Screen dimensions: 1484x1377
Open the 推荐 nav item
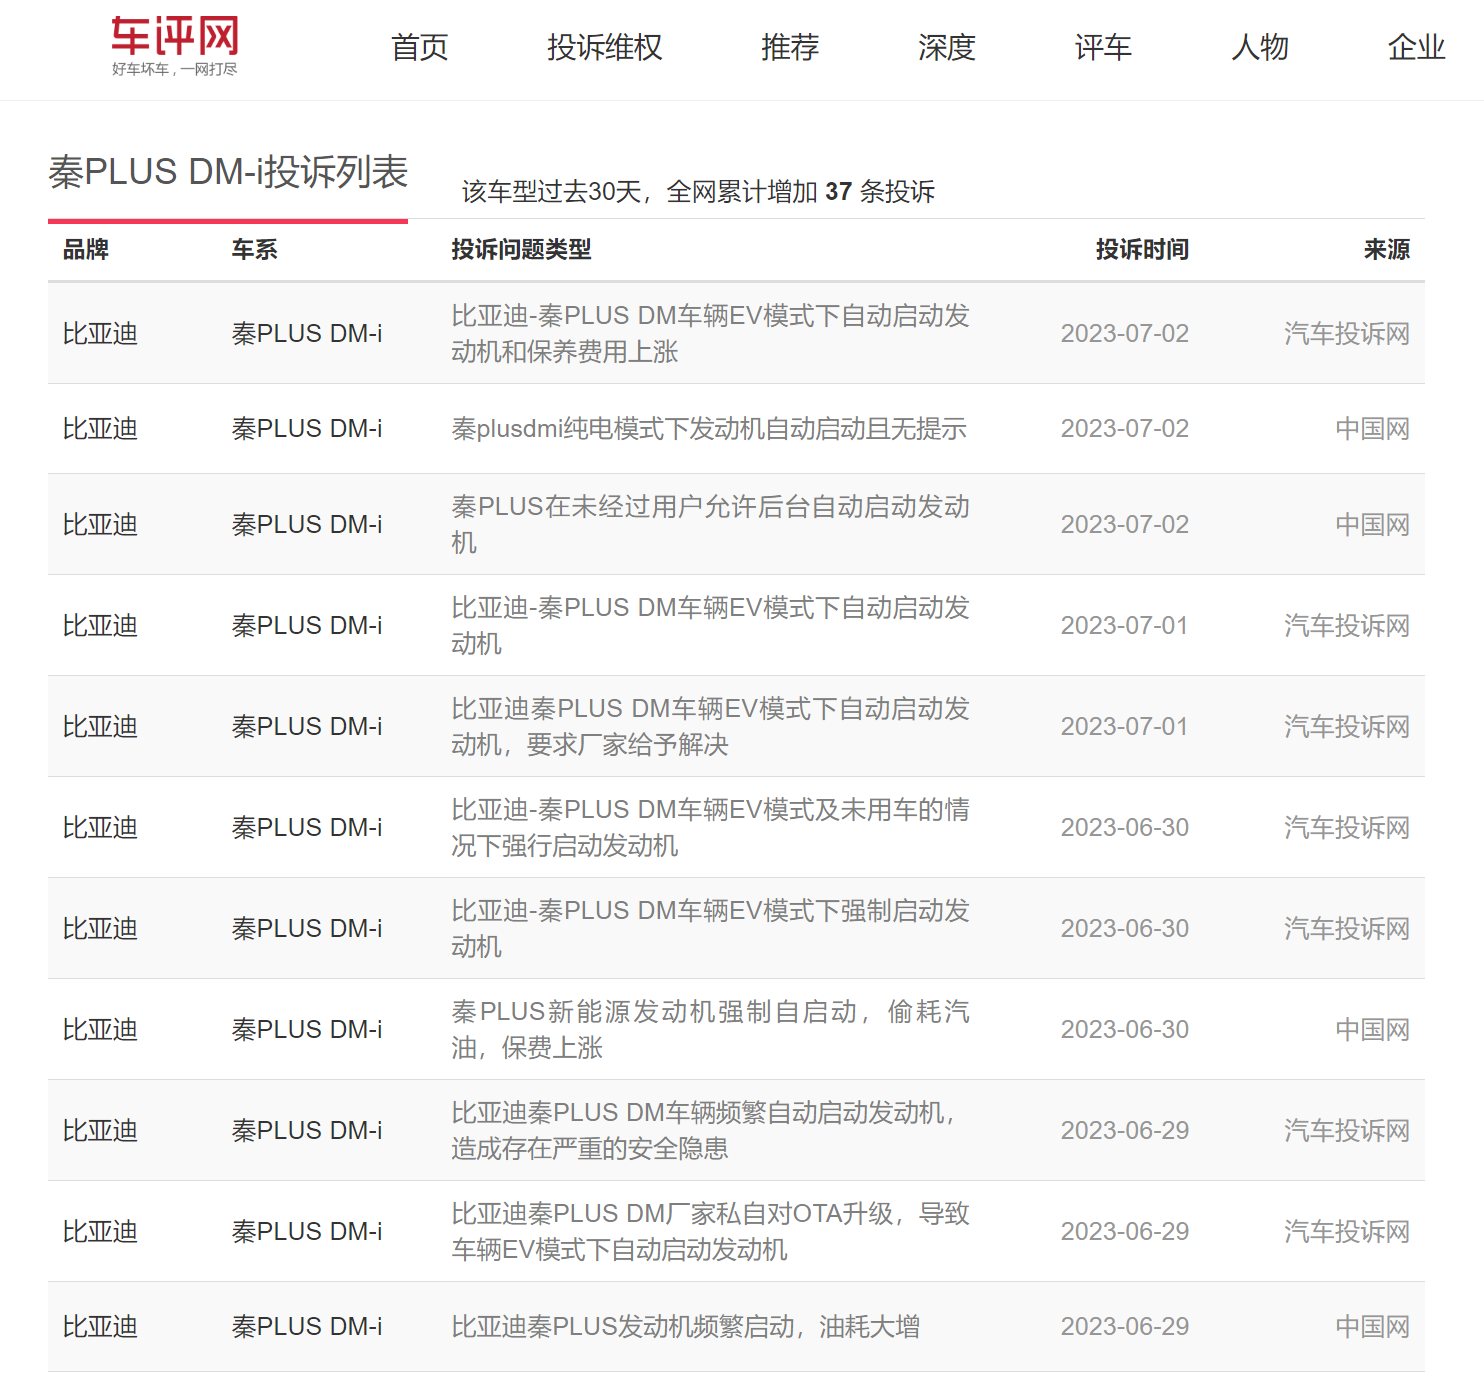point(790,47)
